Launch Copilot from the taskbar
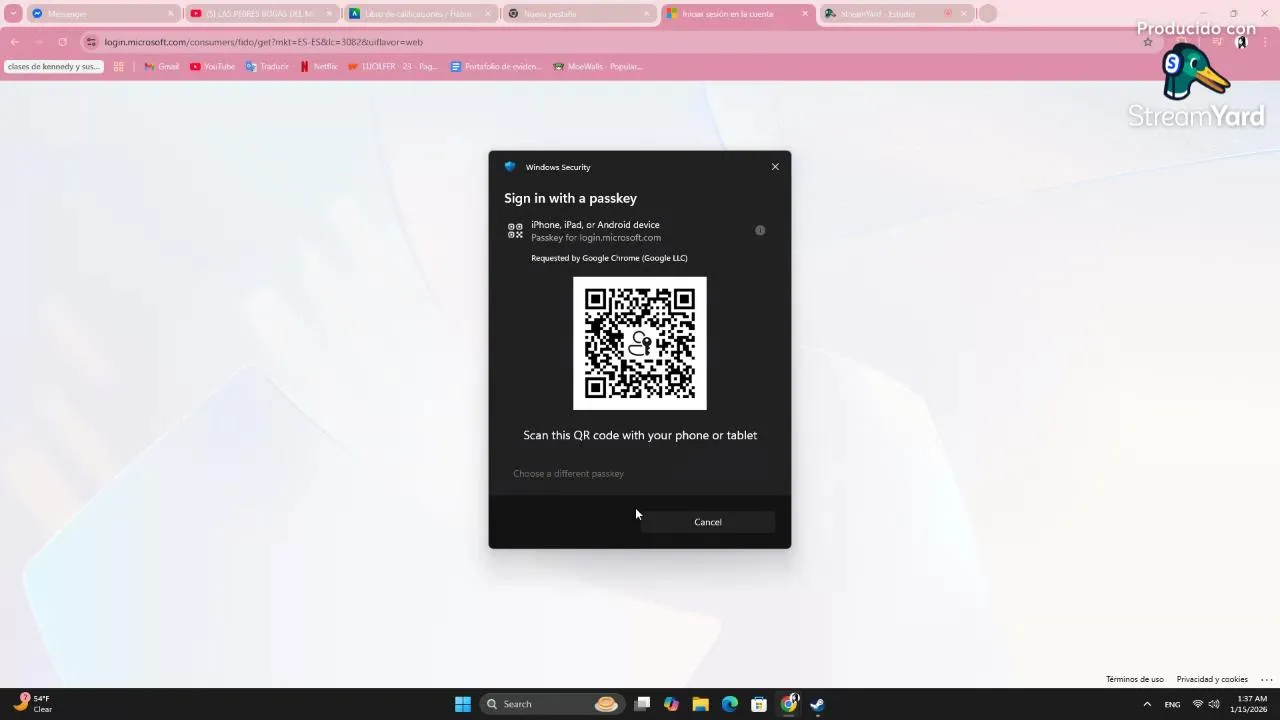1280x720 pixels. click(671, 704)
